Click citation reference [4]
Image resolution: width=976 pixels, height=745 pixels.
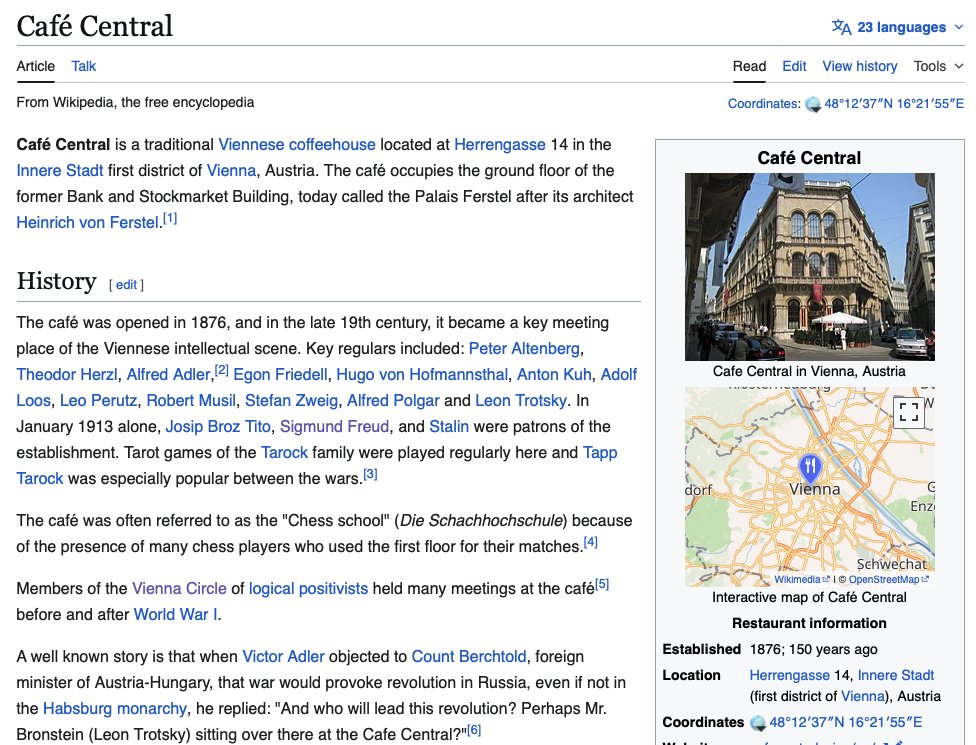click(x=591, y=543)
